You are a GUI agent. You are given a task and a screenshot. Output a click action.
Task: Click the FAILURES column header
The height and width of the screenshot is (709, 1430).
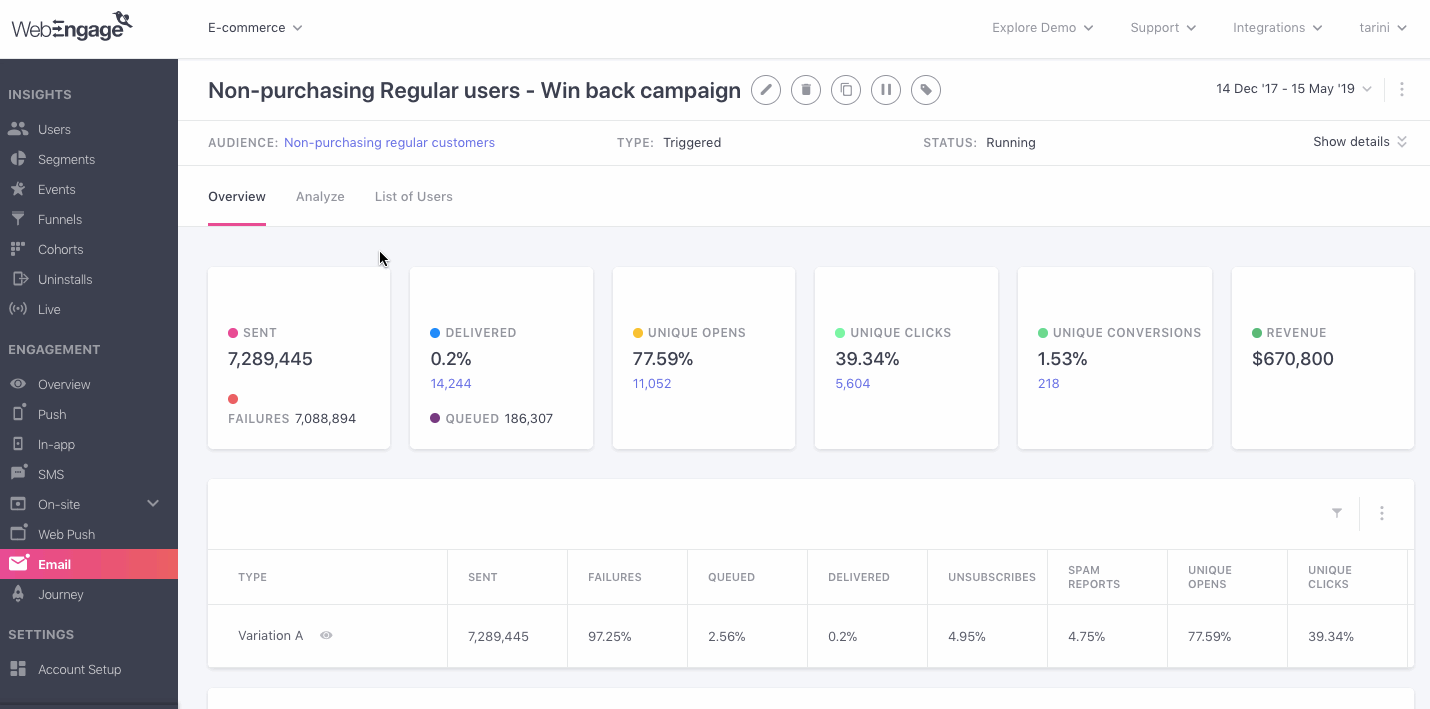[615, 577]
